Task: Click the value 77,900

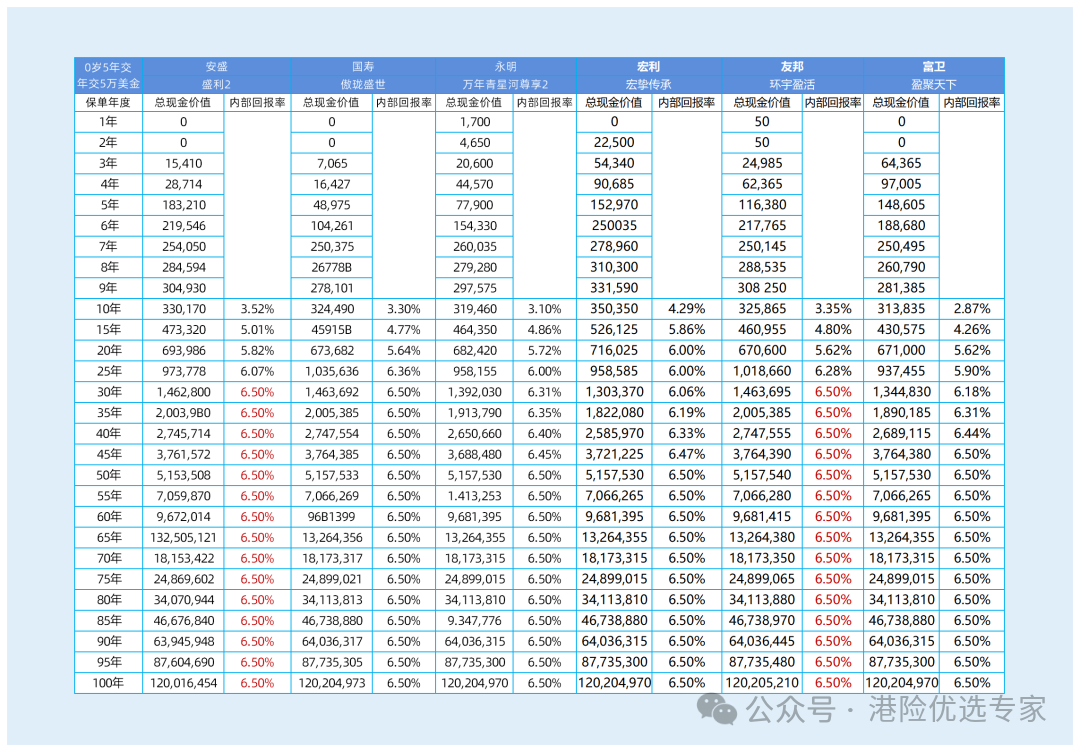Action: coord(475,205)
